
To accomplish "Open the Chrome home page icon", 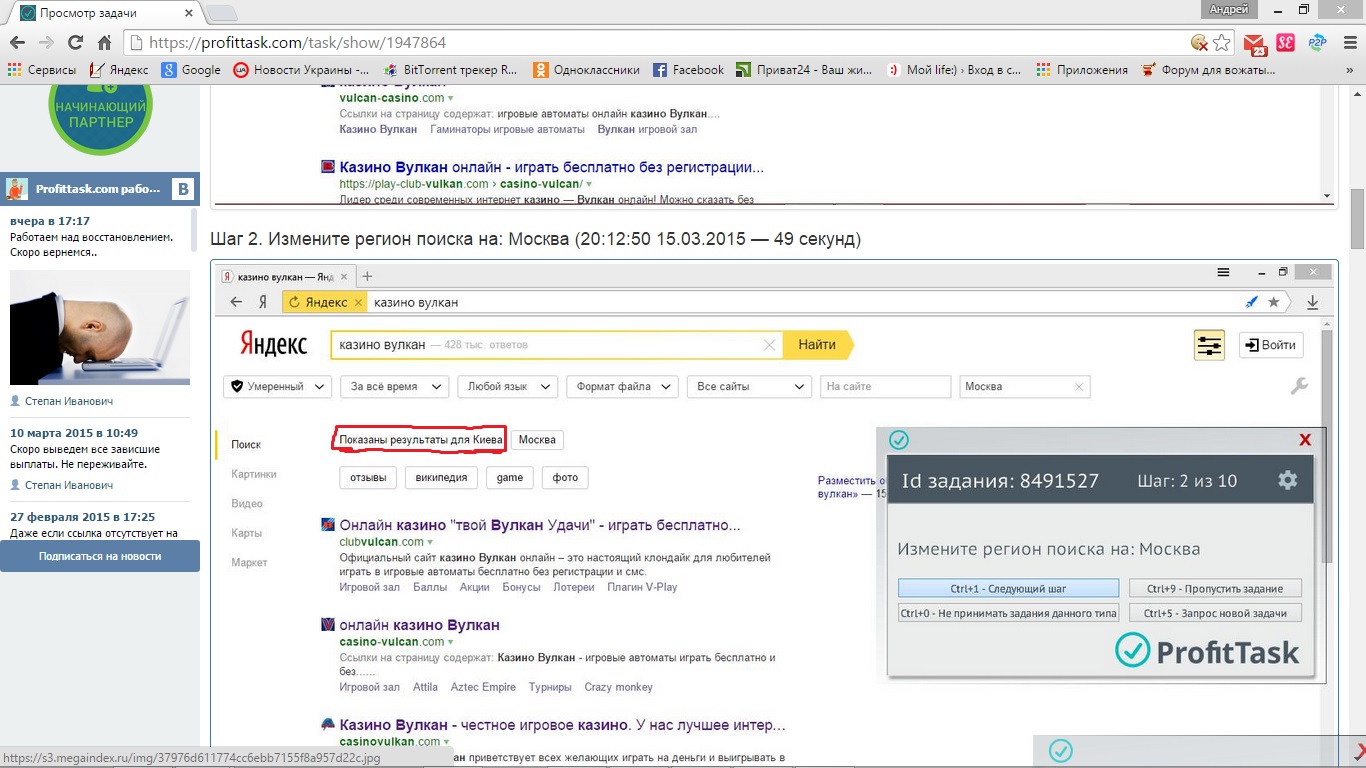I will click(x=104, y=43).
